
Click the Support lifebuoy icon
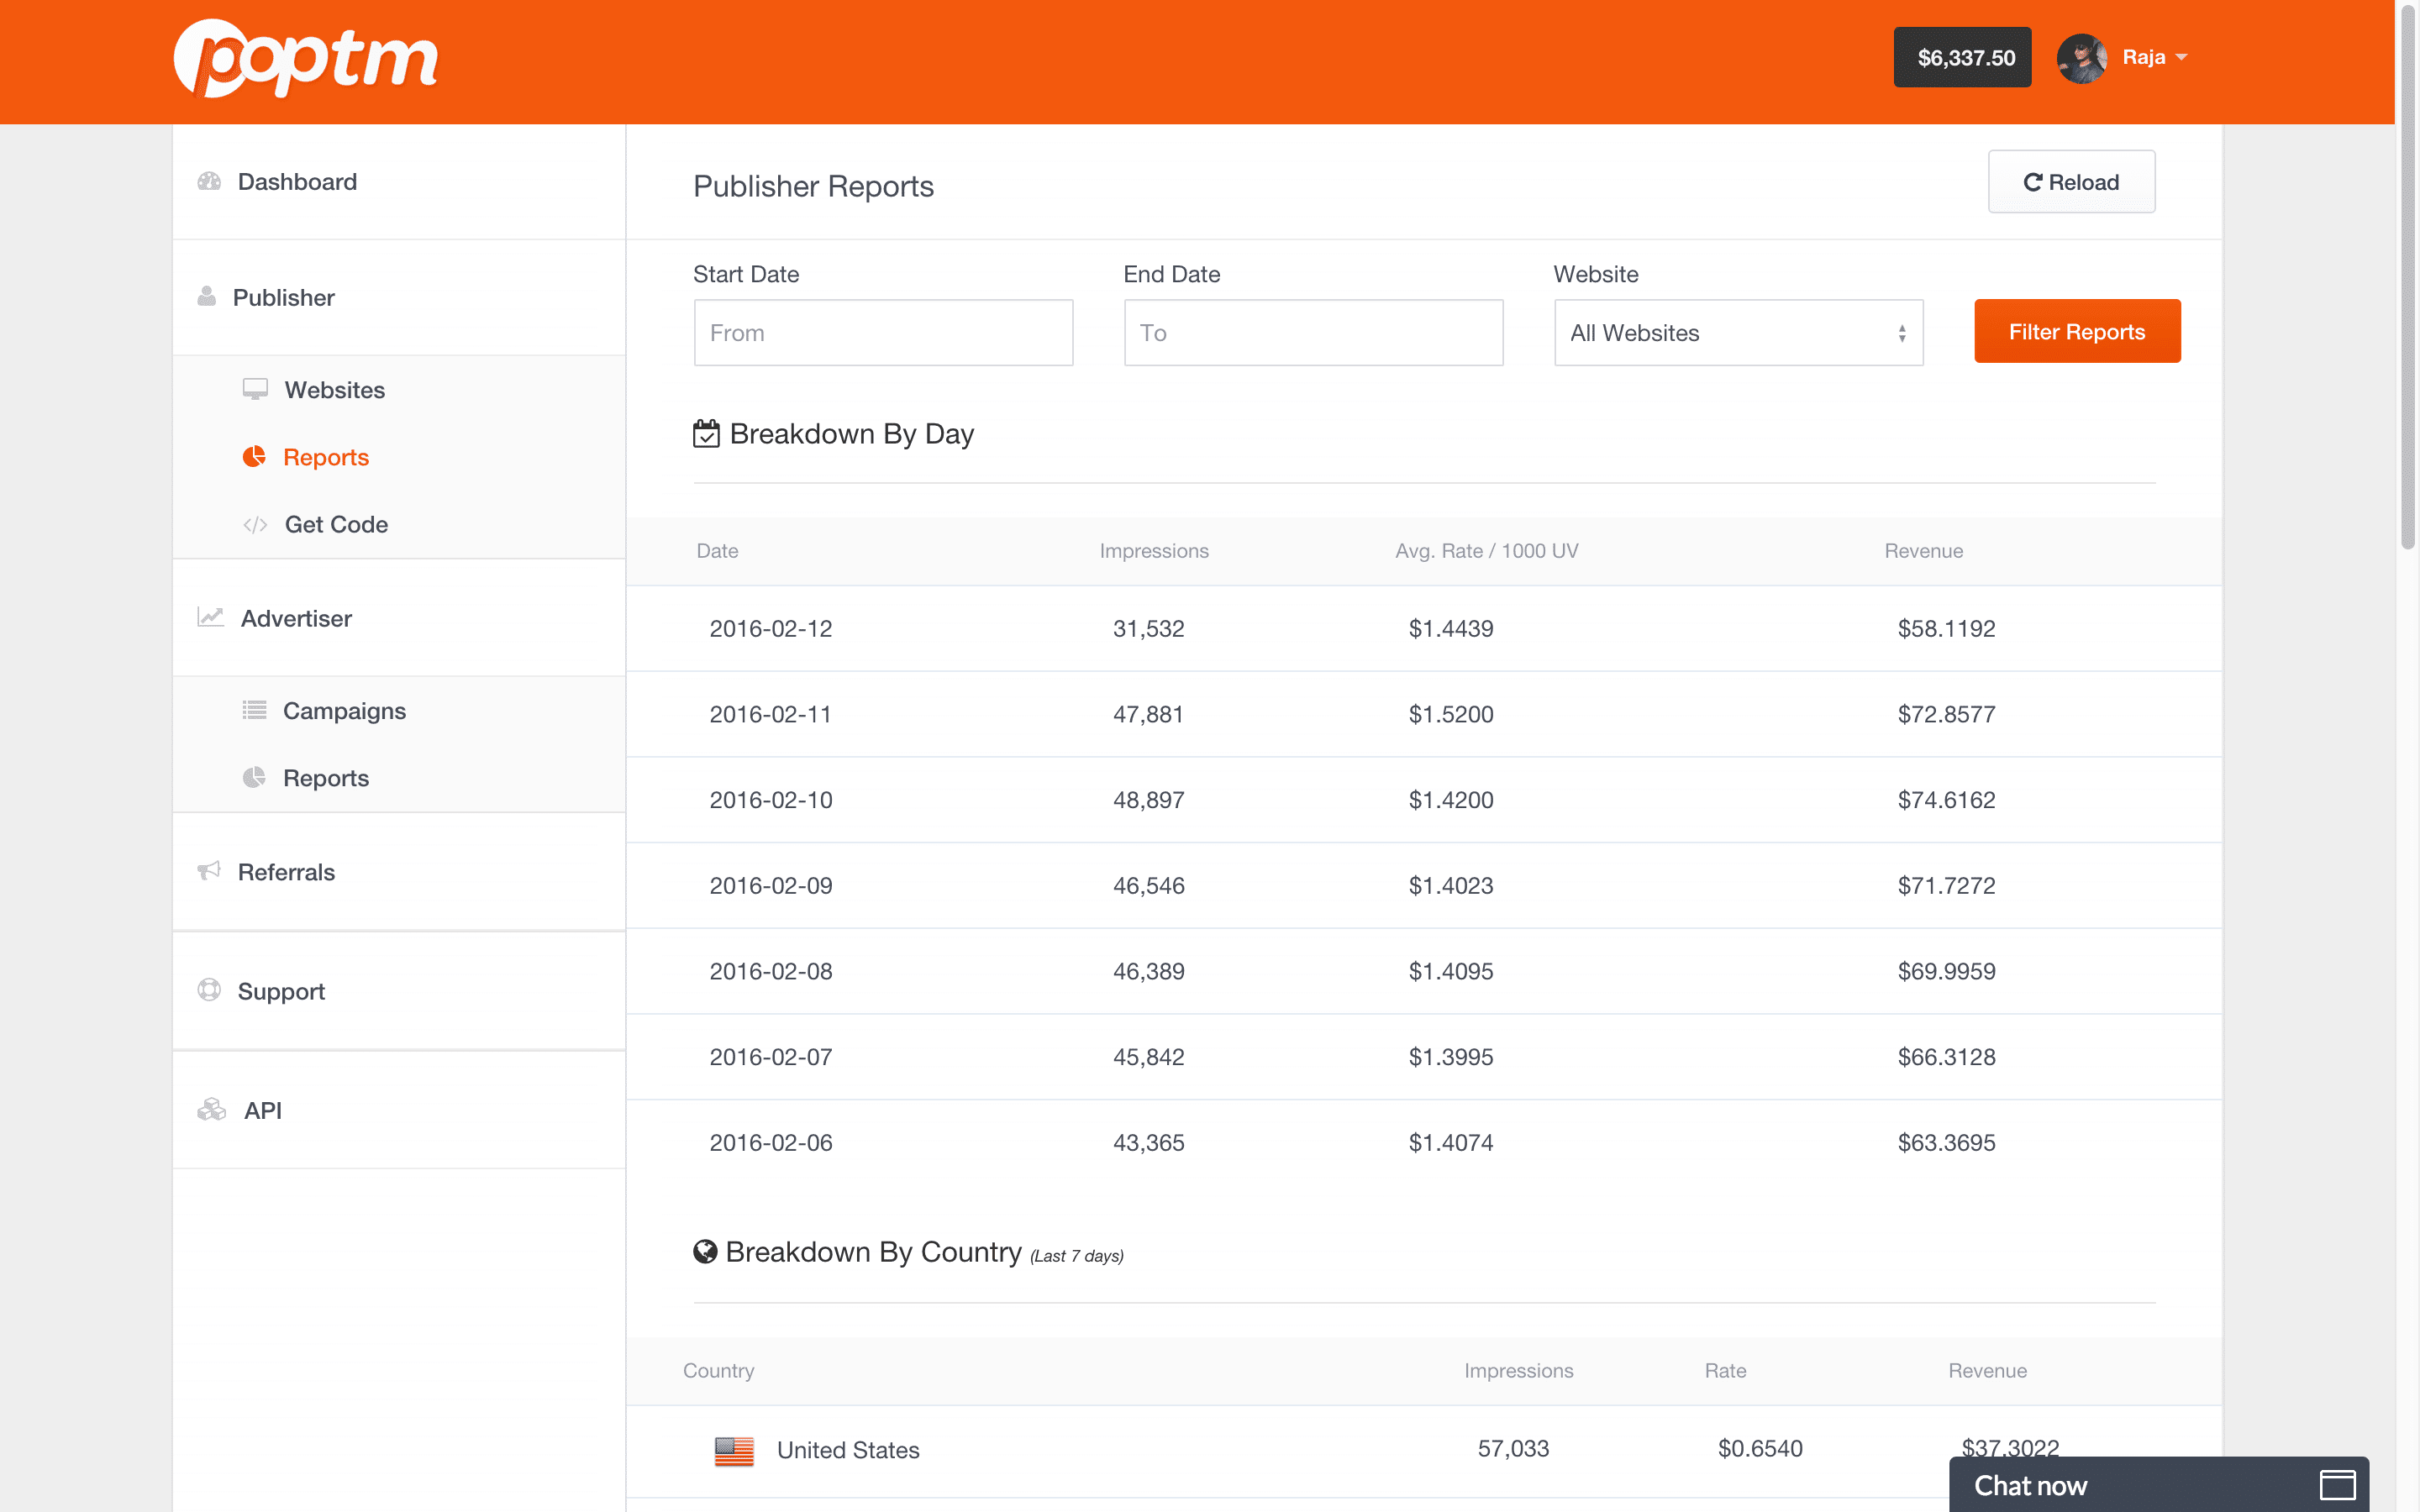[209, 990]
